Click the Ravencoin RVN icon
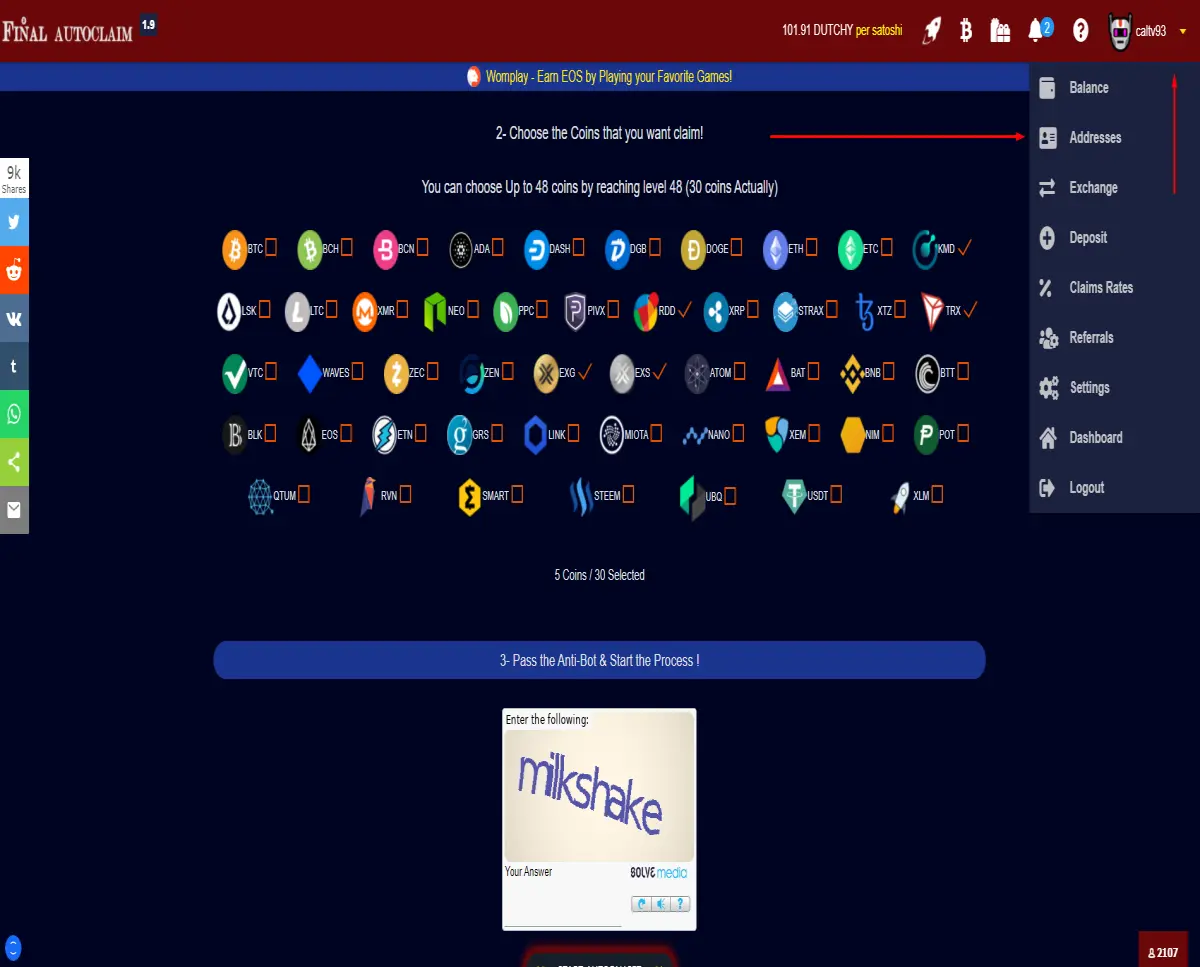 click(368, 496)
